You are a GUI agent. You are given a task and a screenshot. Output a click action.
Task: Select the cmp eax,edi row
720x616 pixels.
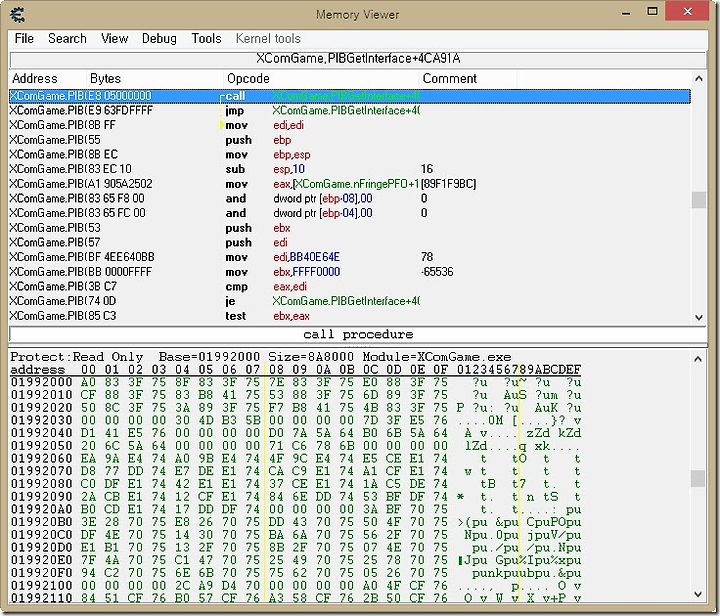(349, 287)
